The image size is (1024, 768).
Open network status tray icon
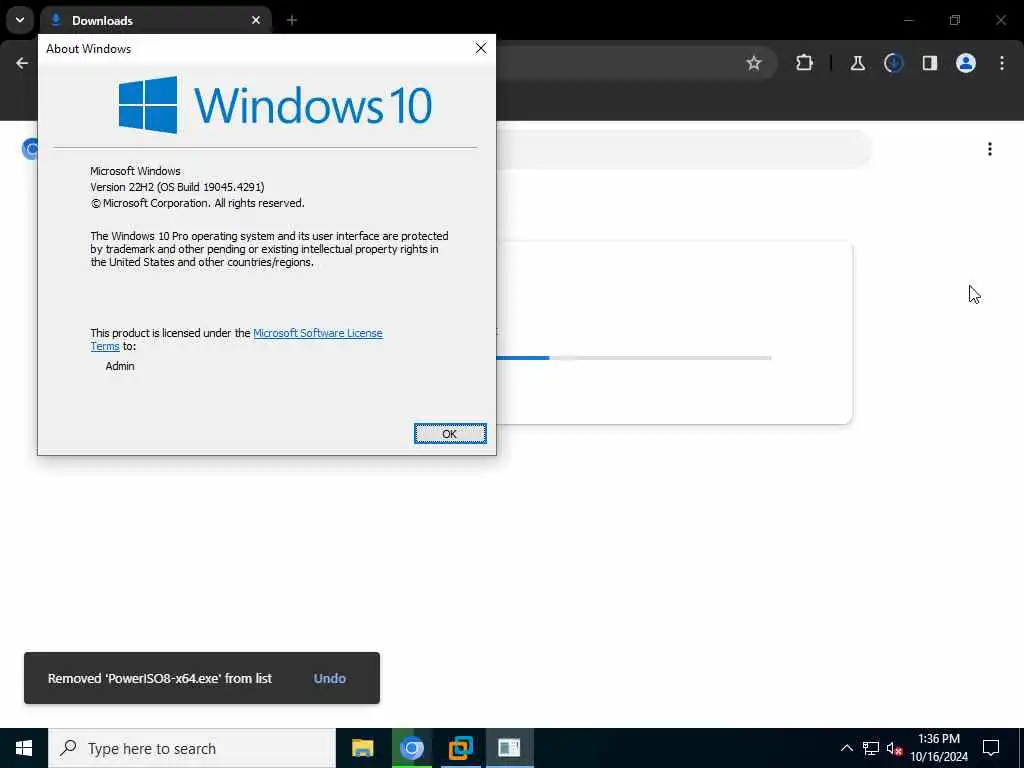point(871,748)
